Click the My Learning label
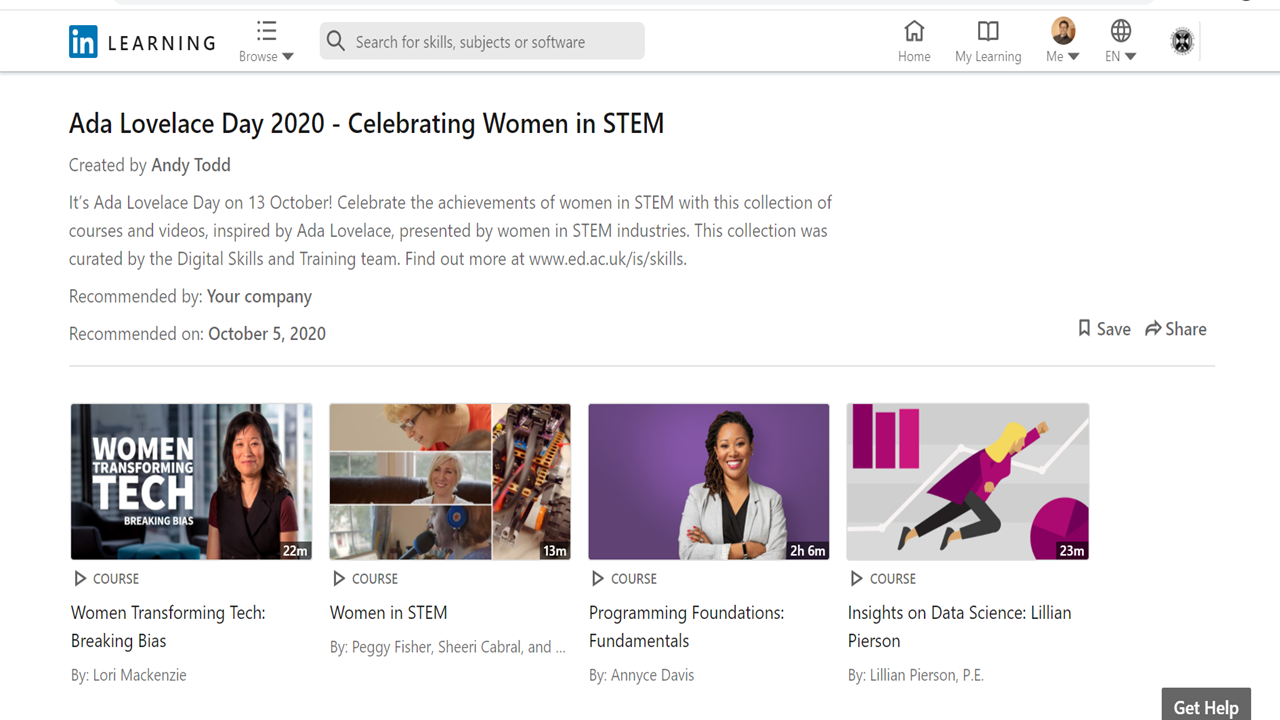Viewport: 1280px width, 720px height. 988,57
